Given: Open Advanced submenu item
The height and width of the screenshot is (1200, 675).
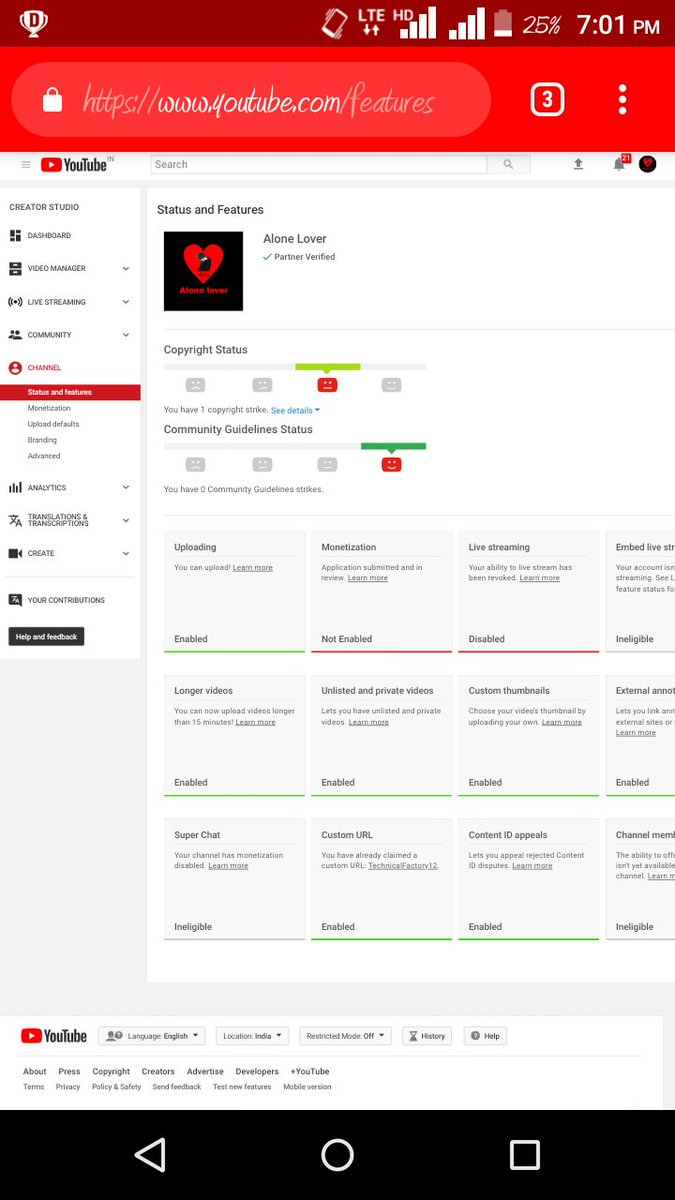Looking at the screenshot, I should tap(44, 456).
